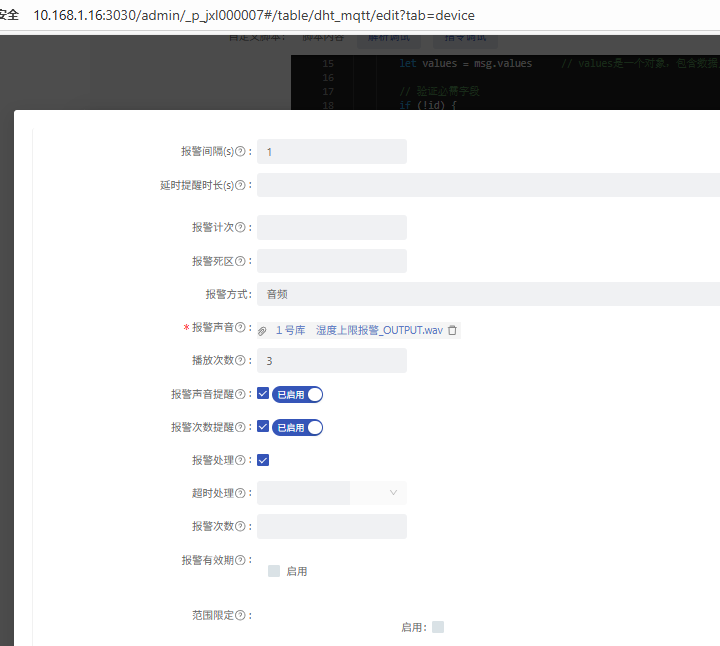Click help icon next to 报警计次
The height and width of the screenshot is (646, 720).
coord(240,227)
